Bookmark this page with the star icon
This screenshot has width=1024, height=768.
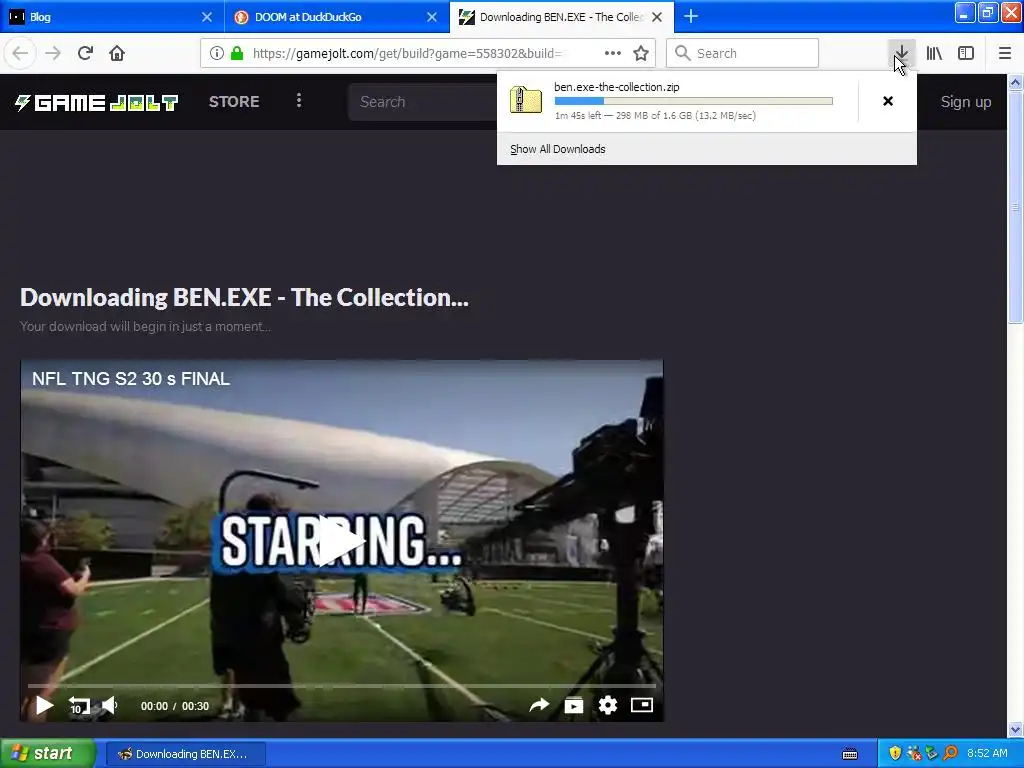point(641,53)
